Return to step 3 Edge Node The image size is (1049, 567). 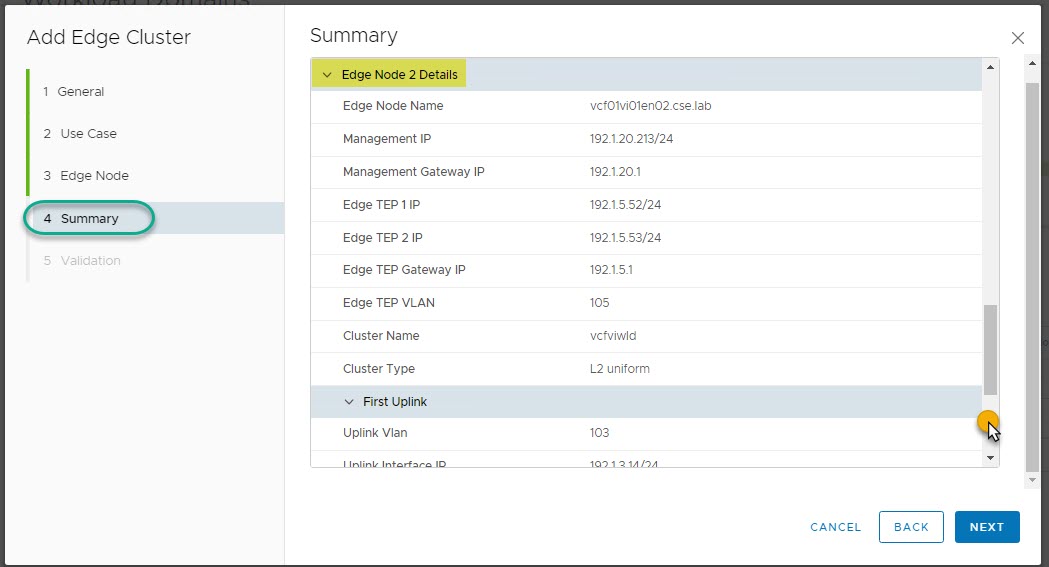(94, 175)
